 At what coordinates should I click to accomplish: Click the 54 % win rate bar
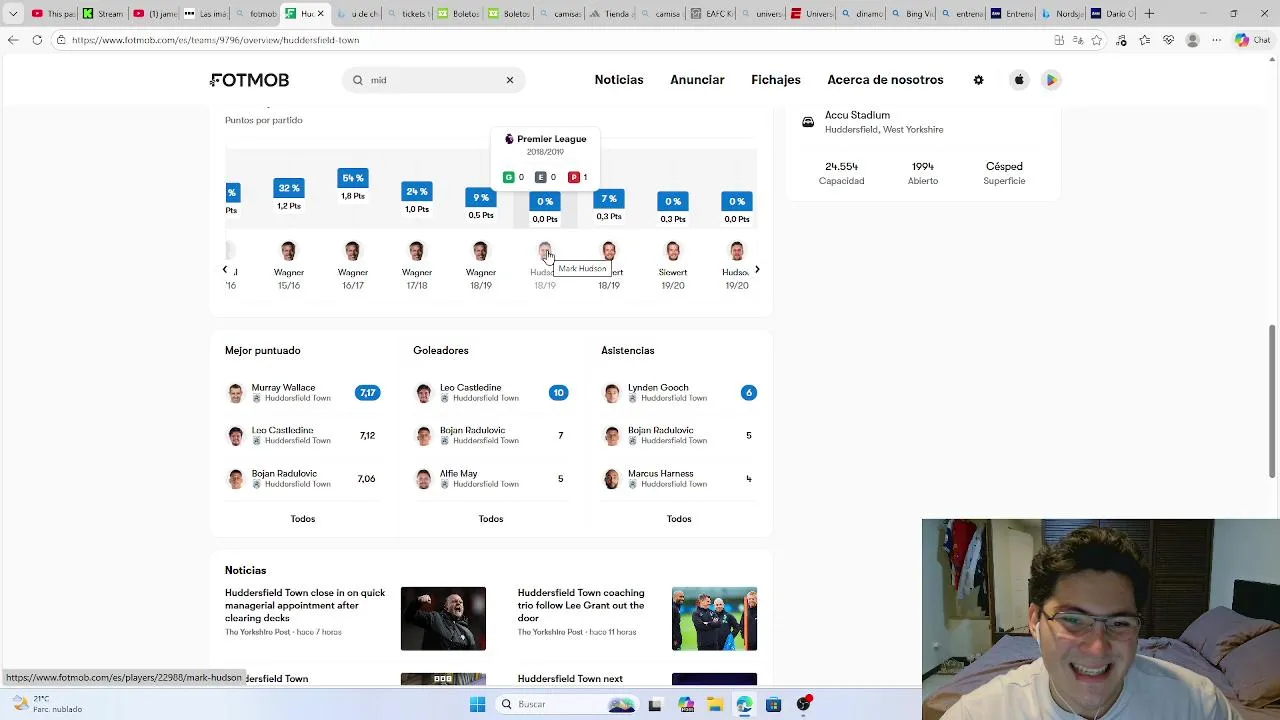[x=353, y=178]
